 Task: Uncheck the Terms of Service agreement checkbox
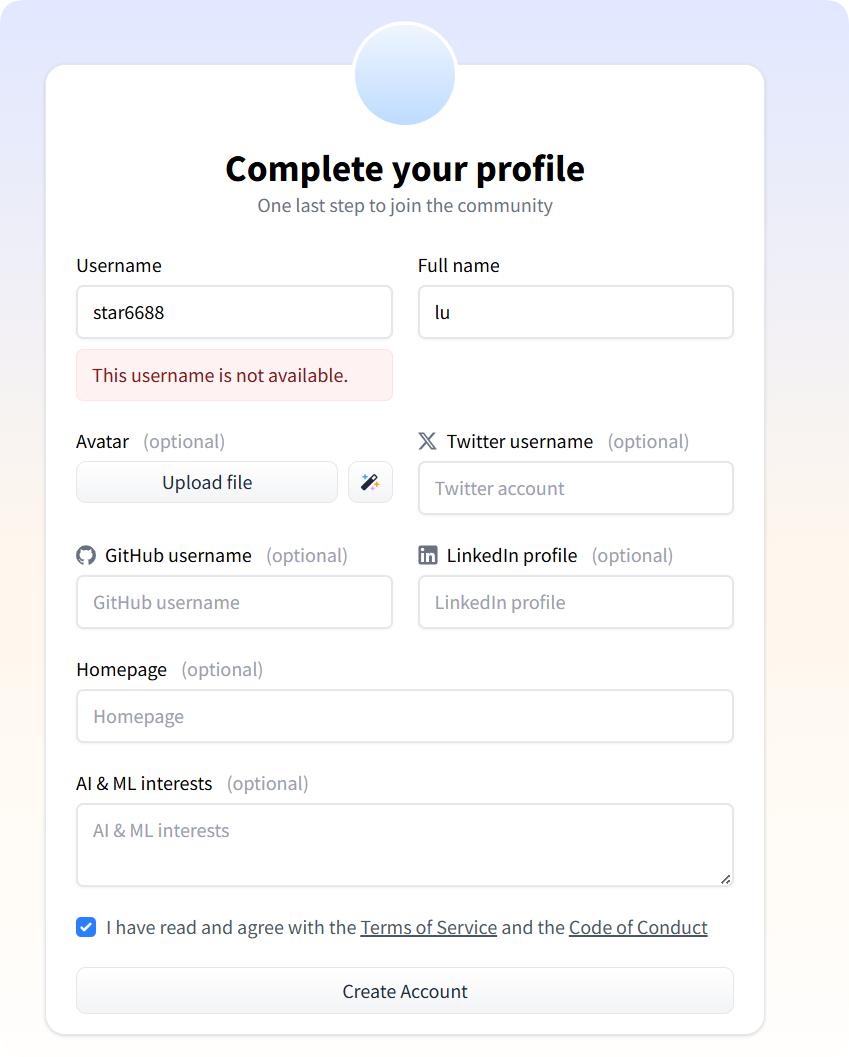point(86,927)
